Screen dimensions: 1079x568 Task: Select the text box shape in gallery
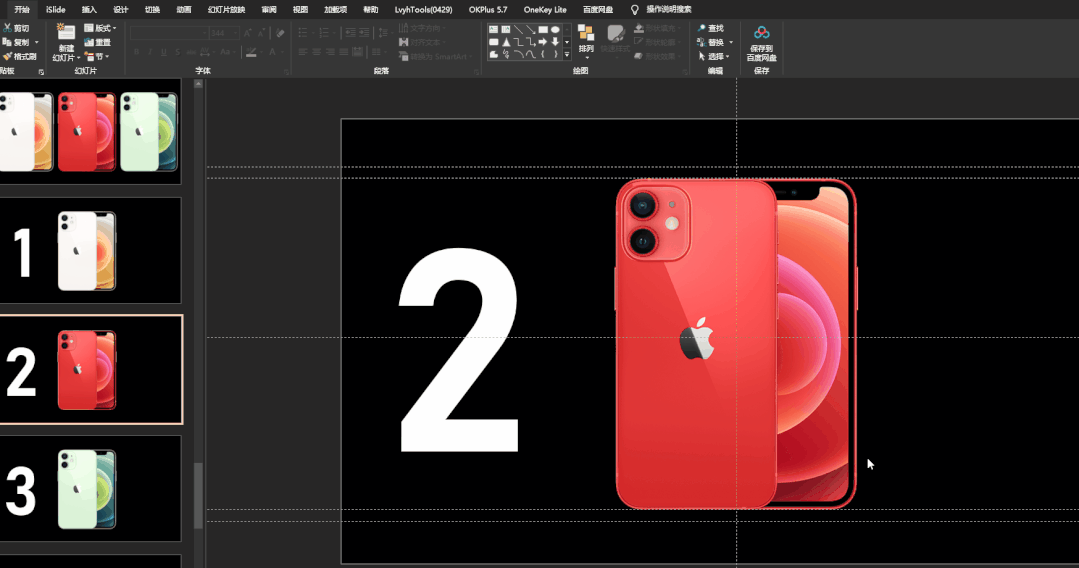(x=493, y=30)
